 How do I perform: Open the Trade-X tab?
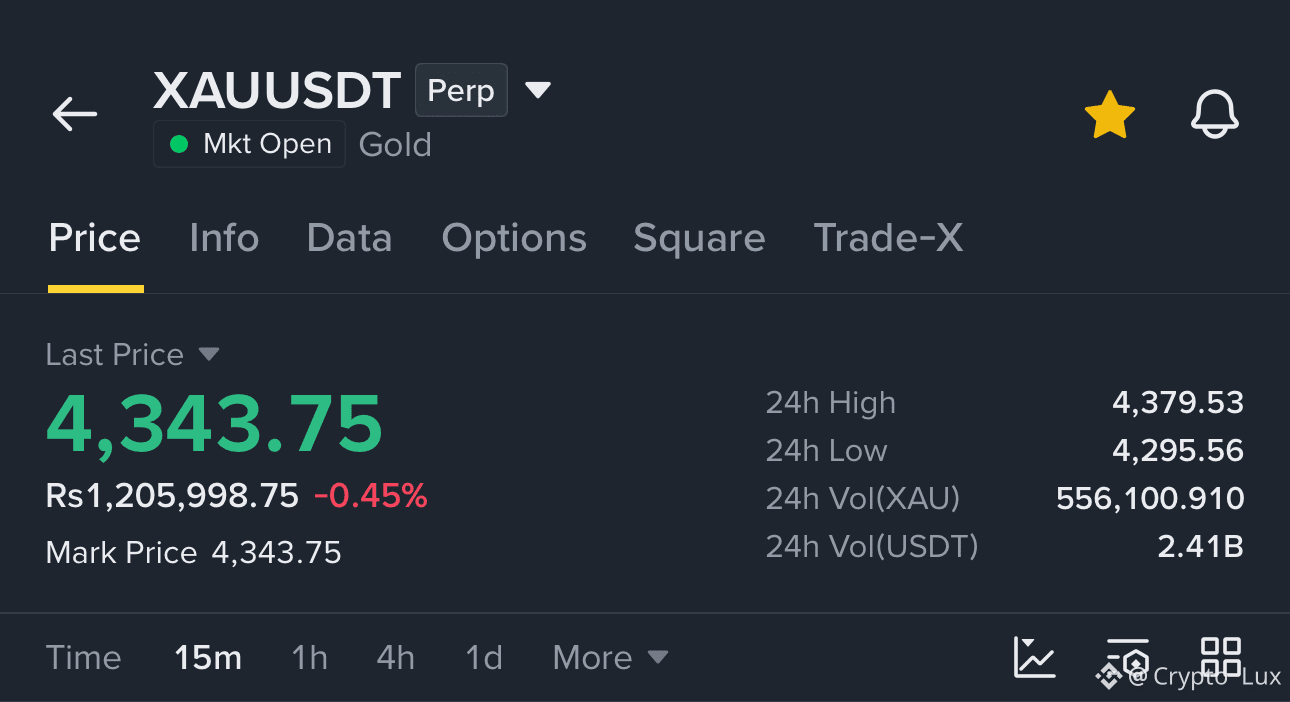tap(888, 238)
